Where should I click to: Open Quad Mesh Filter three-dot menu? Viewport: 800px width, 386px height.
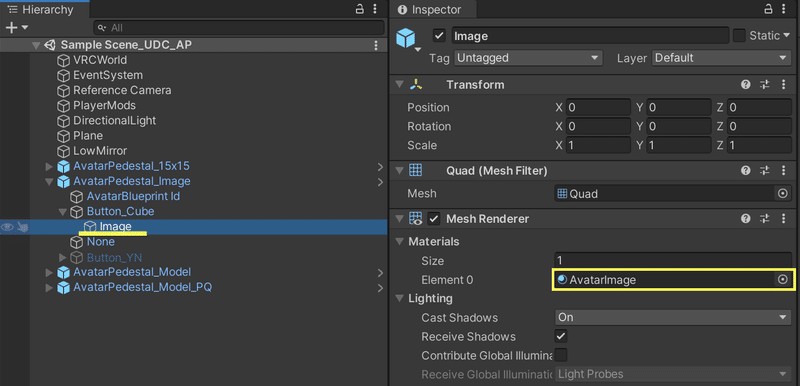coord(783,171)
